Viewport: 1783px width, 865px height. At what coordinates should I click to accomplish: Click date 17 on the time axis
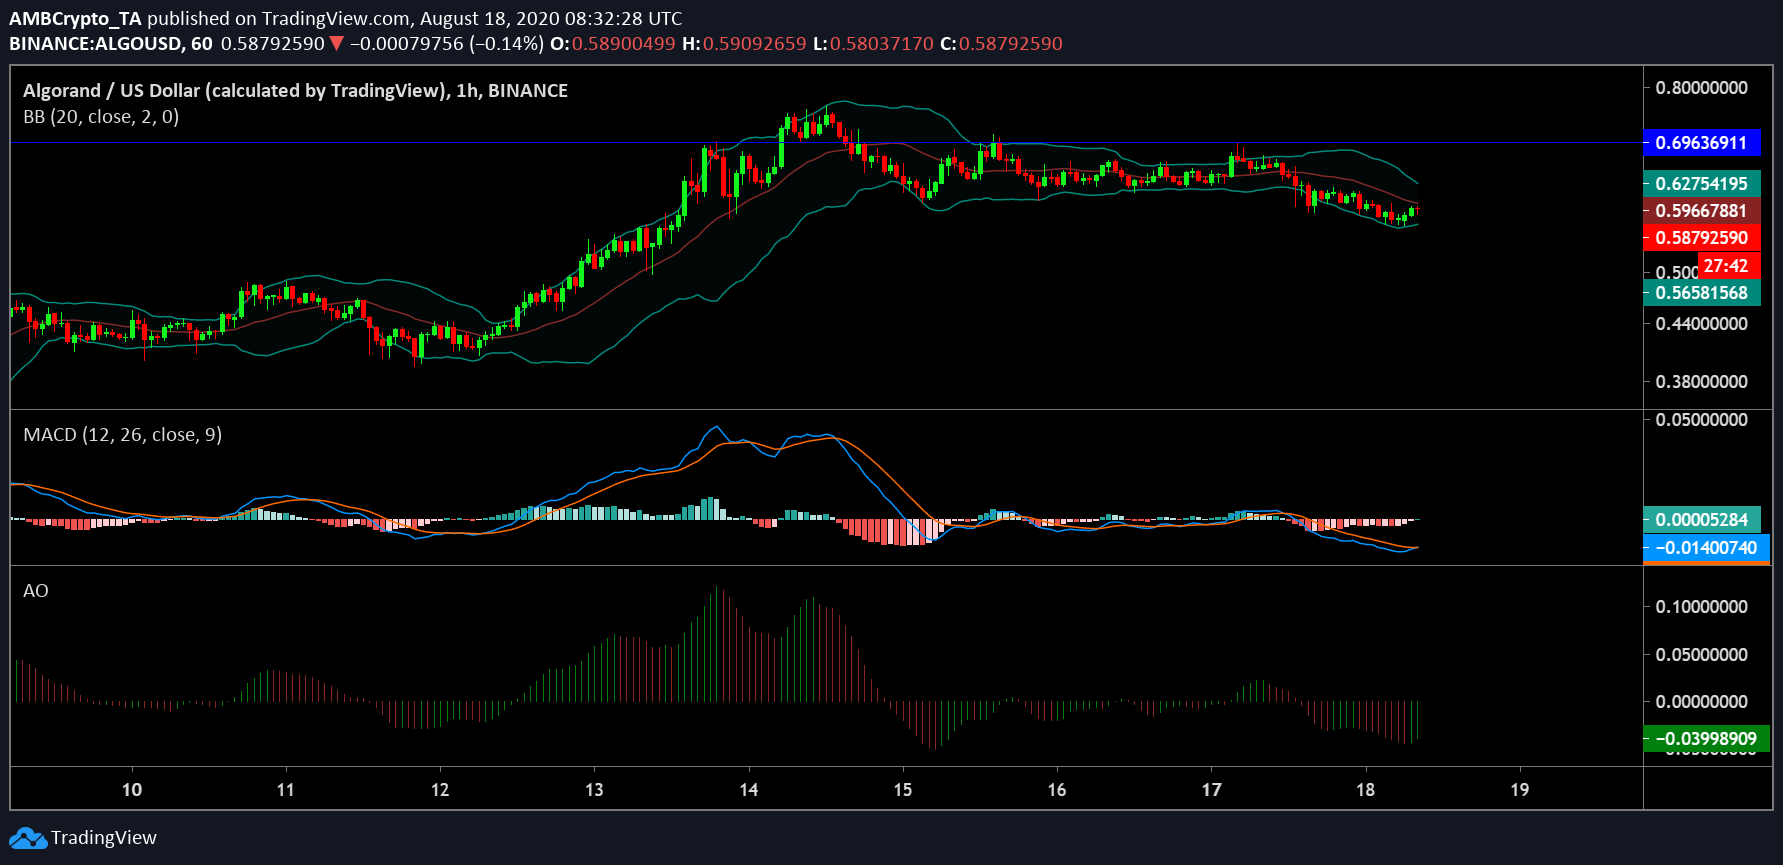pos(1212,790)
